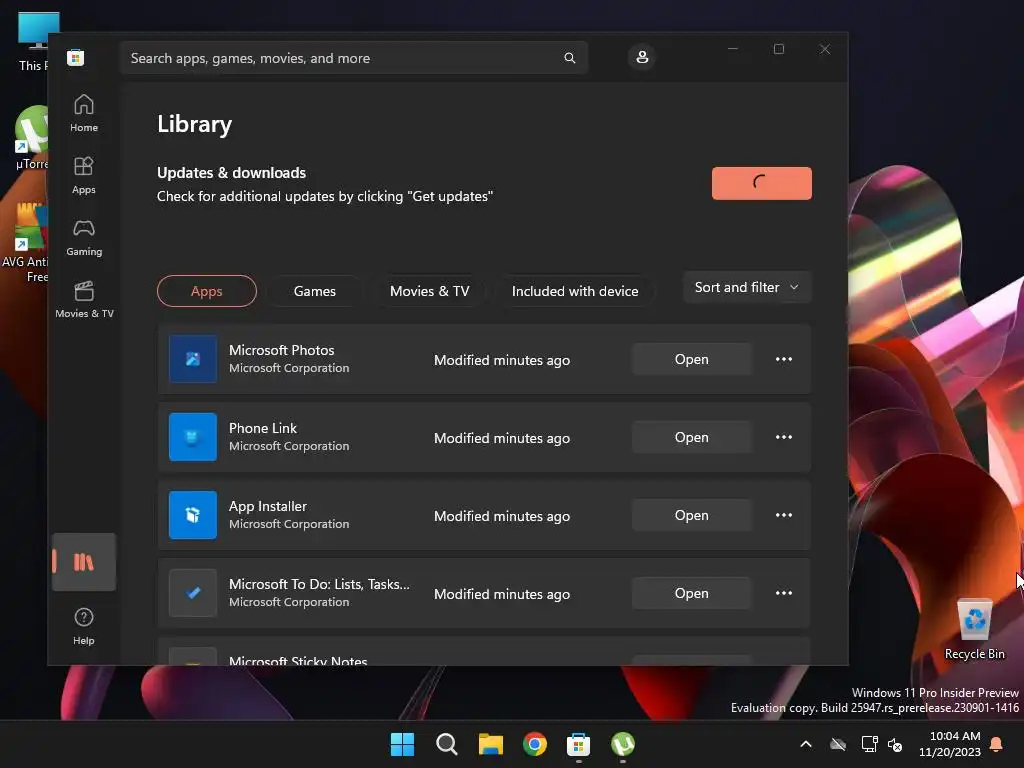Open Movies & TV in sidebar

tap(84, 300)
